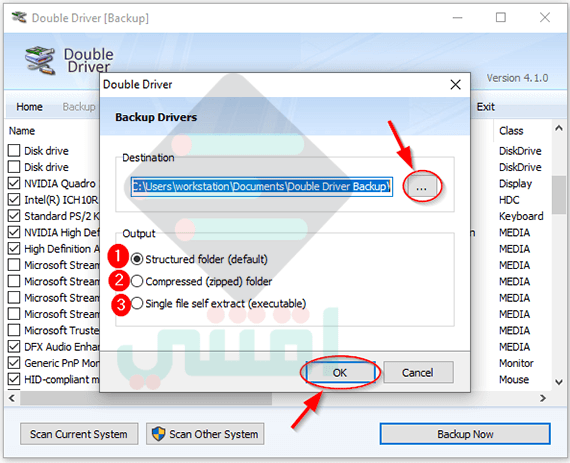This screenshot has height=463, width=570.
Task: Uncheck Standard PS/2 Keyboard checkbox
Action: (14, 216)
